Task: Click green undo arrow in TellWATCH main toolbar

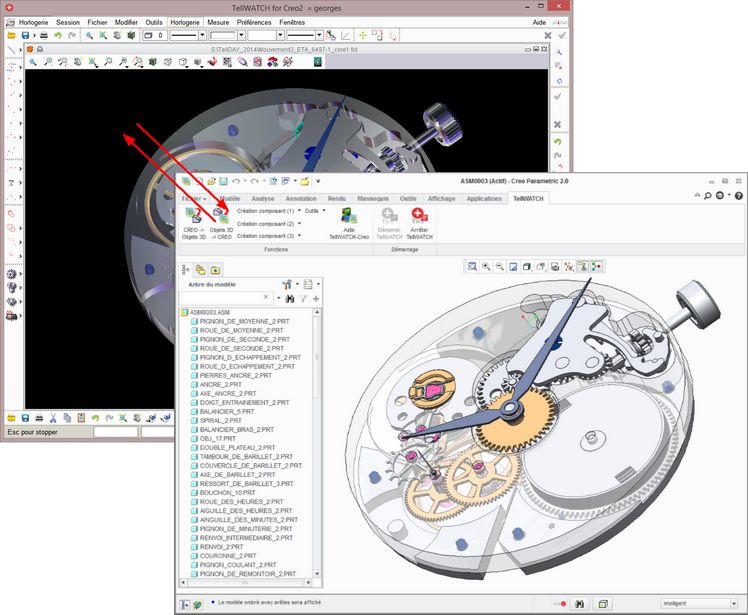Action: pyautogui.click(x=58, y=35)
